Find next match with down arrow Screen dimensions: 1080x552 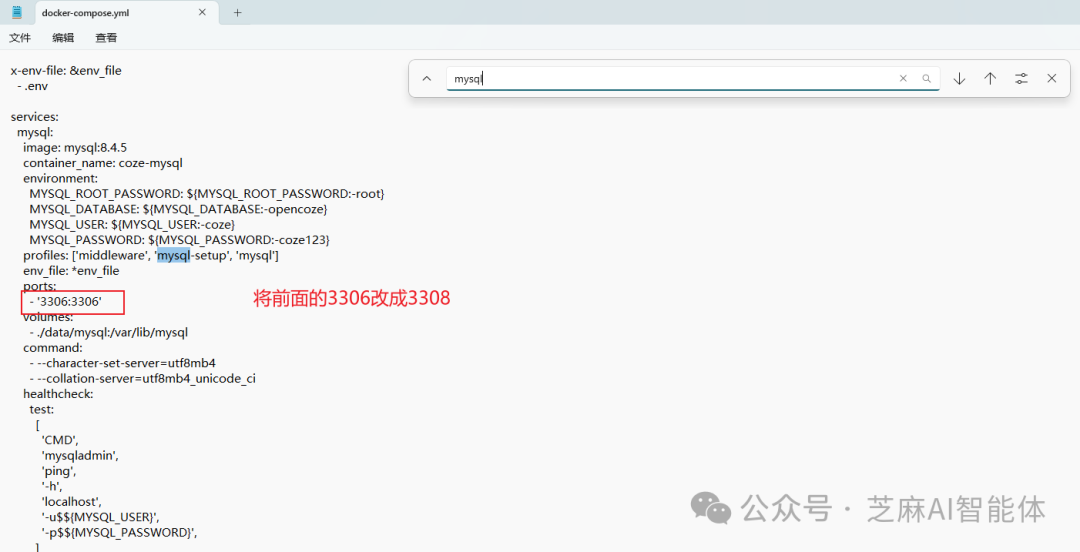959,79
